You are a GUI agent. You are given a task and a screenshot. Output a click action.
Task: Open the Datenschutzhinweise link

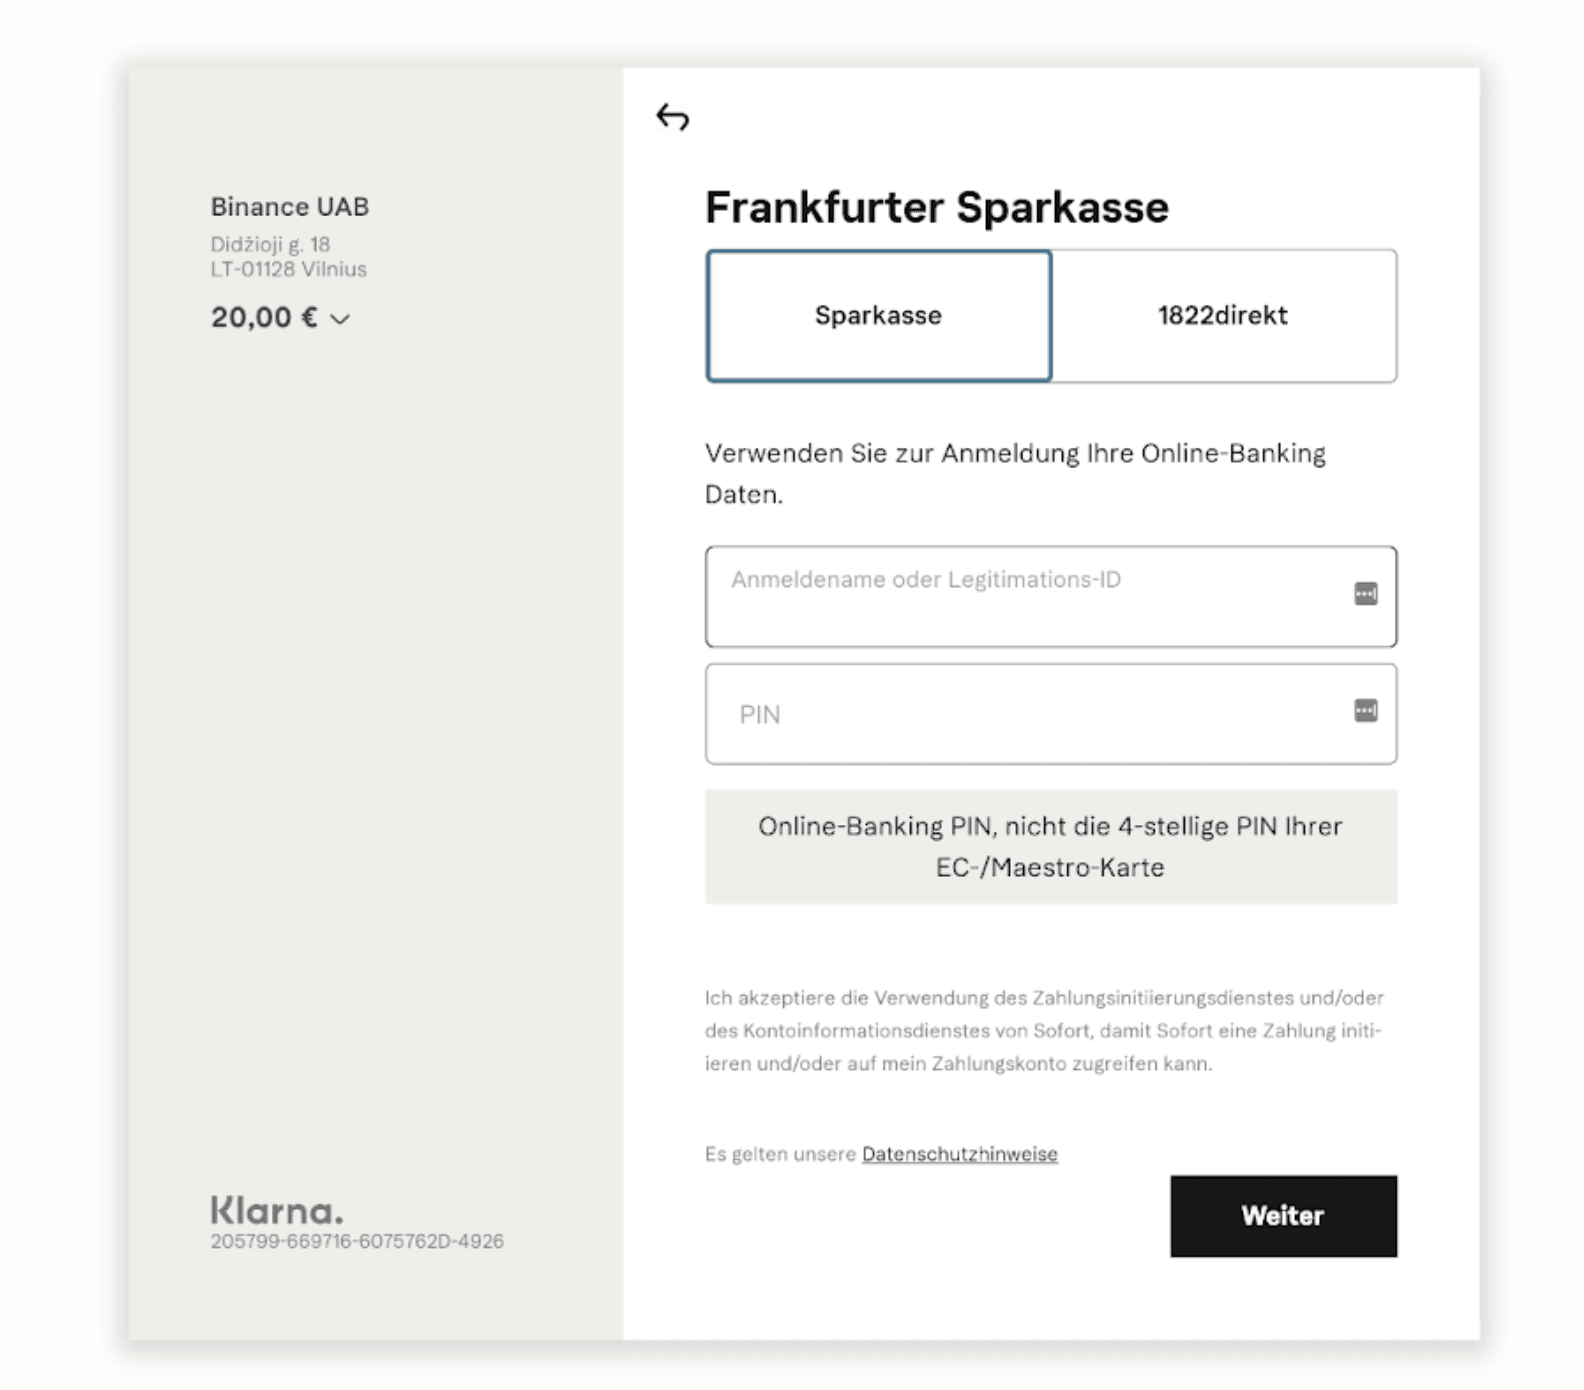coord(959,1154)
